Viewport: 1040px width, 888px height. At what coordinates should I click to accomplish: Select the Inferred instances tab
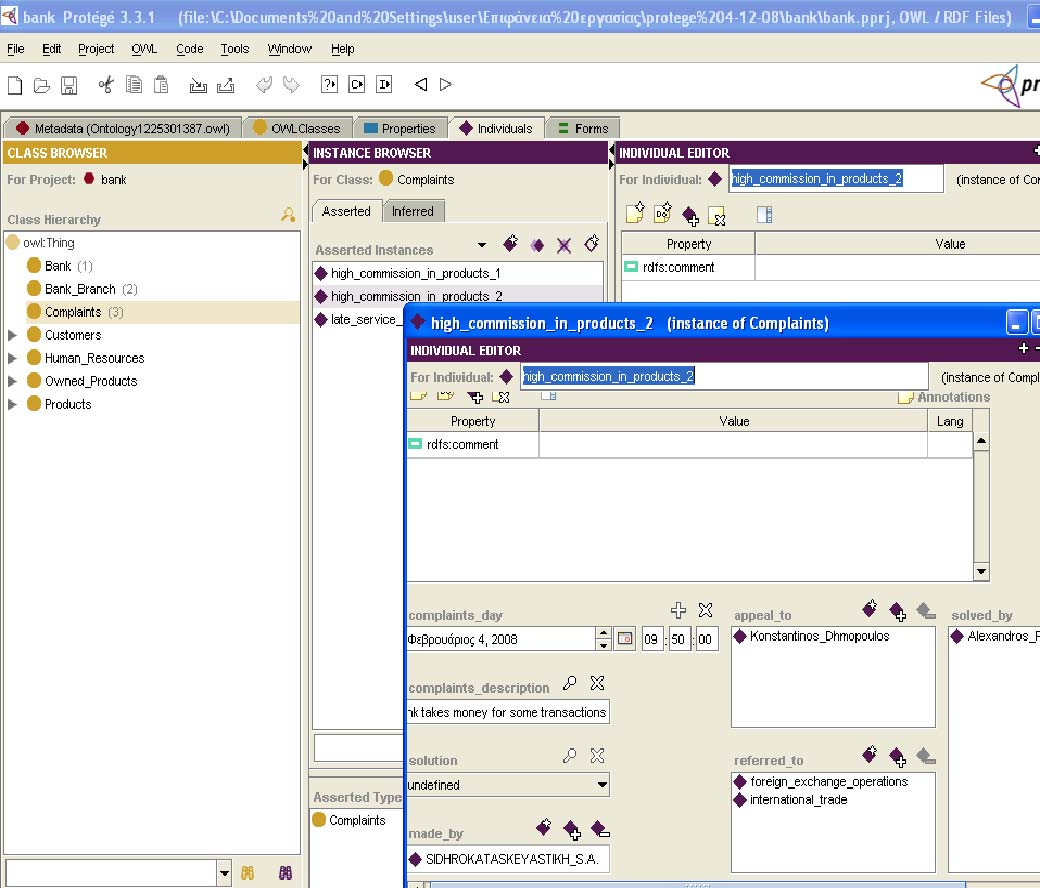pyautogui.click(x=413, y=211)
